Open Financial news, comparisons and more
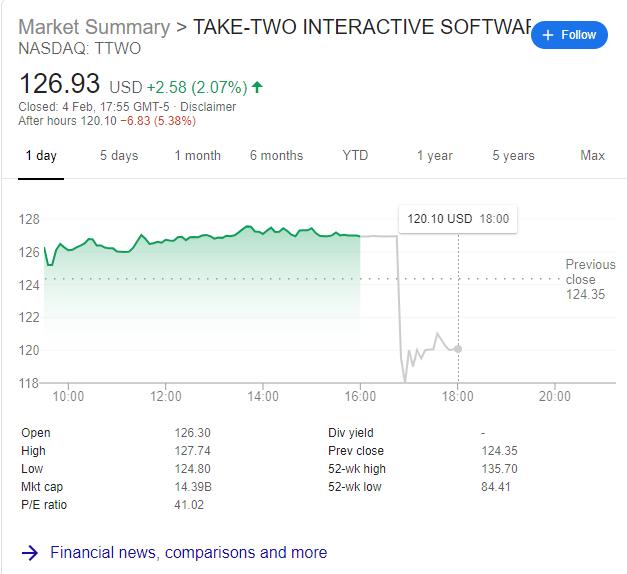The image size is (627, 574). click(188, 552)
